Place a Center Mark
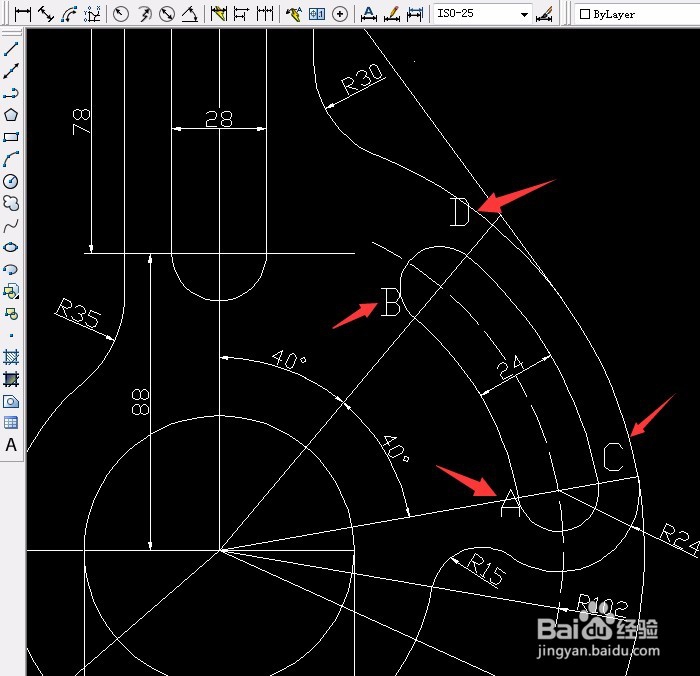Viewport: 700px width, 676px height. (340, 14)
